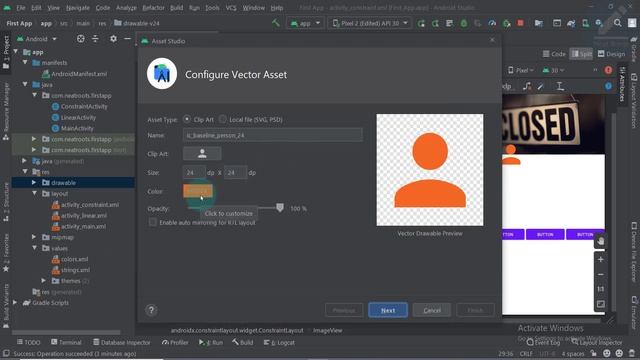Open the AVD Manager phone icon

[x=585, y=23]
